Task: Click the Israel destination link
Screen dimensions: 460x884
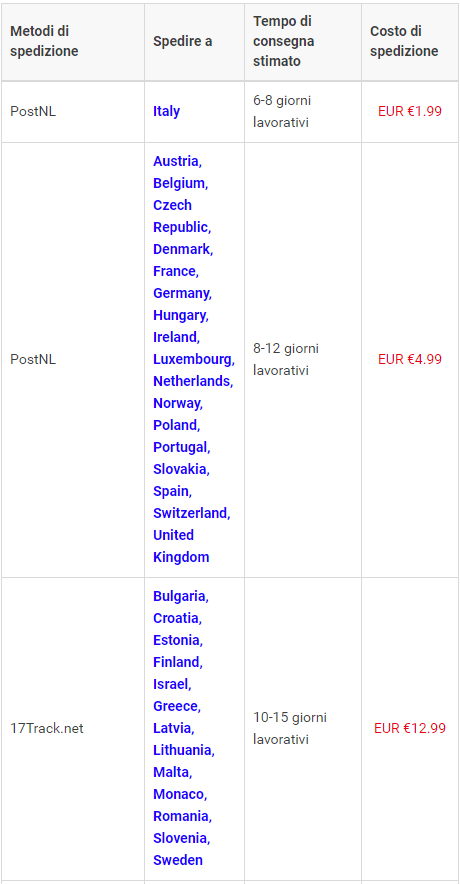Action: [x=171, y=684]
